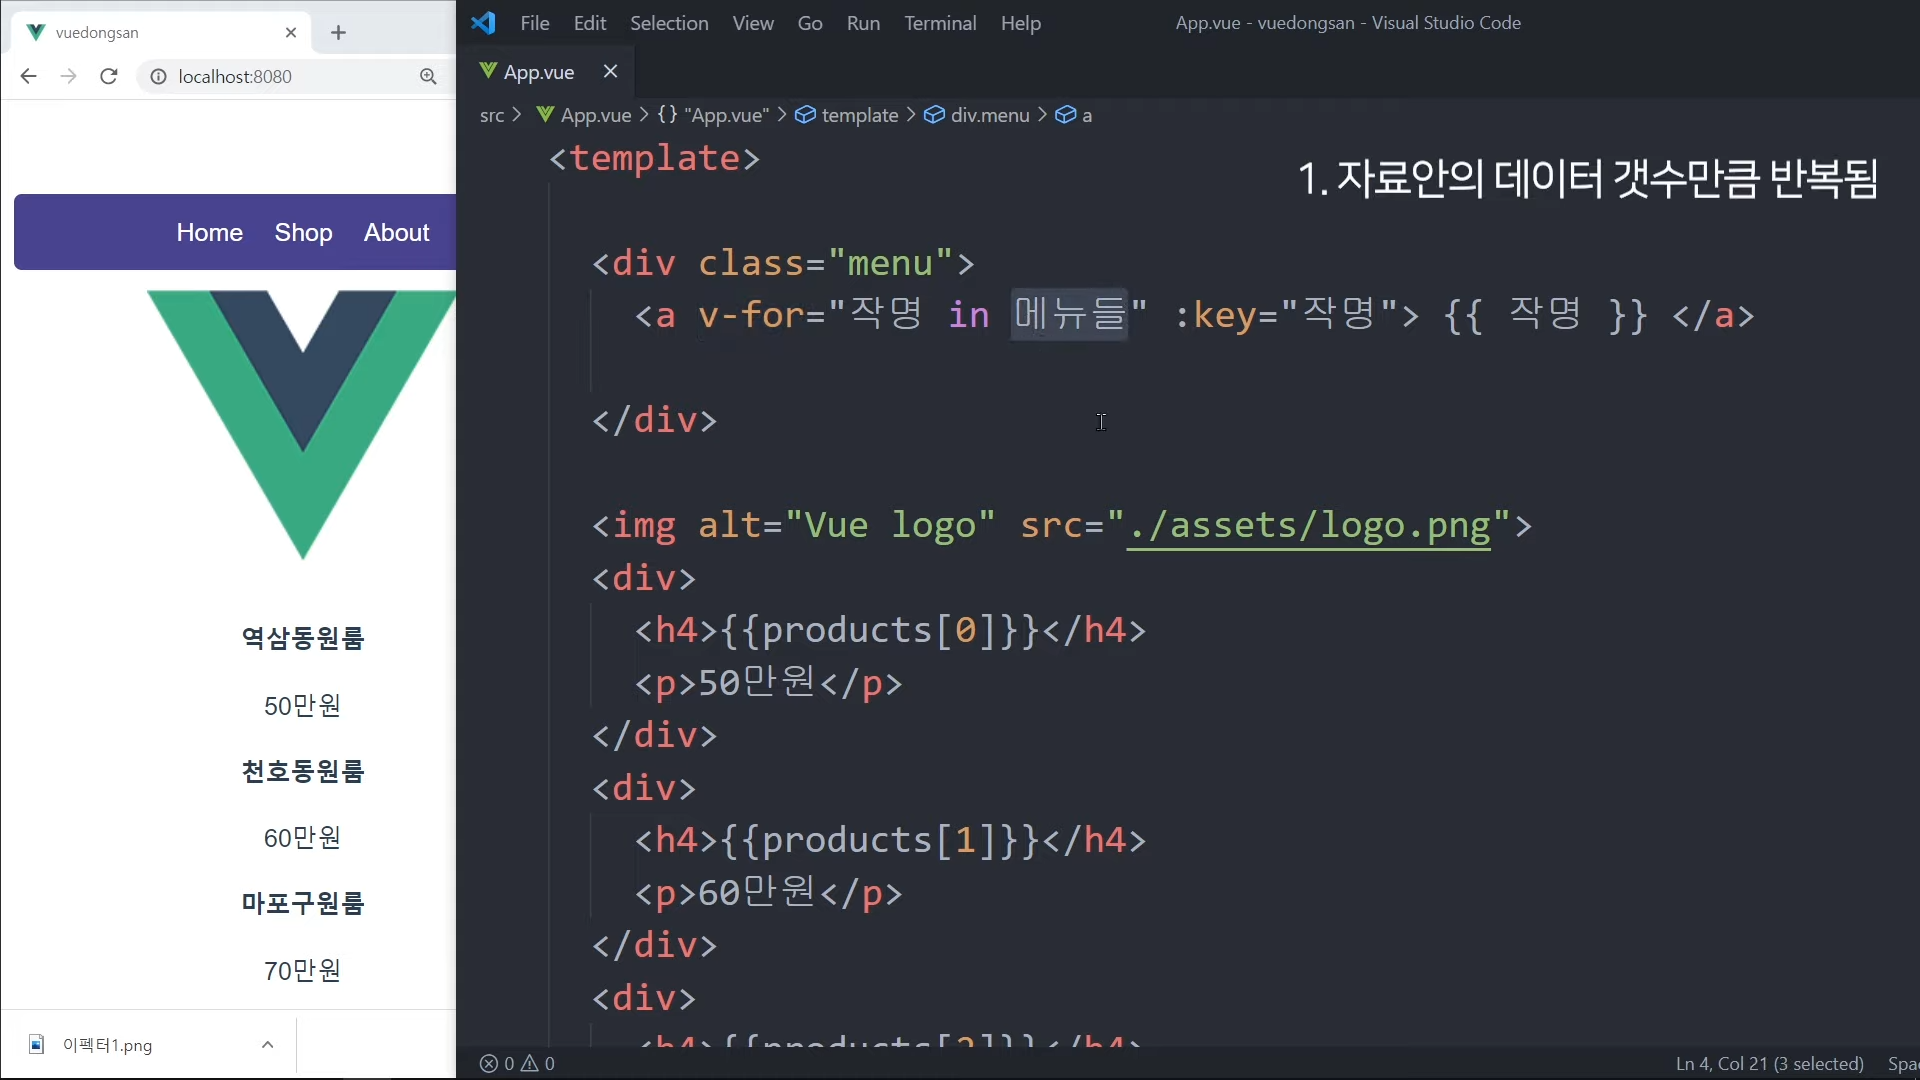Open the div.menu breadcrumb dropdown
The height and width of the screenshot is (1080, 1920).
[x=989, y=115]
